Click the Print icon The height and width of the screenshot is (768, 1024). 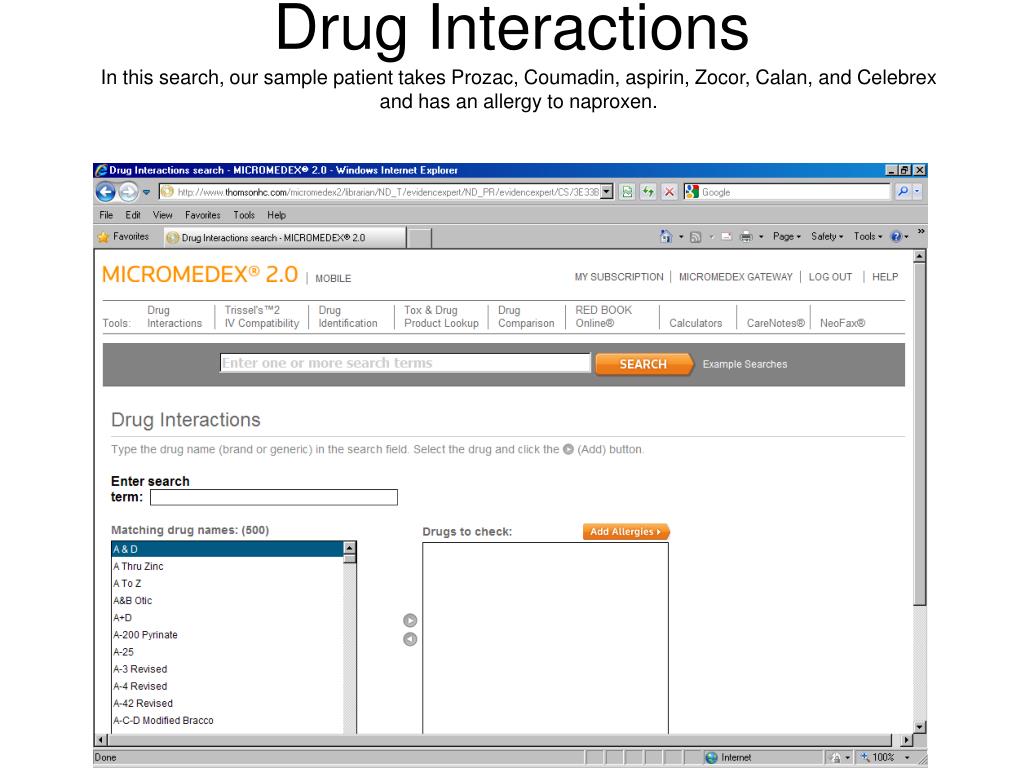pos(746,237)
